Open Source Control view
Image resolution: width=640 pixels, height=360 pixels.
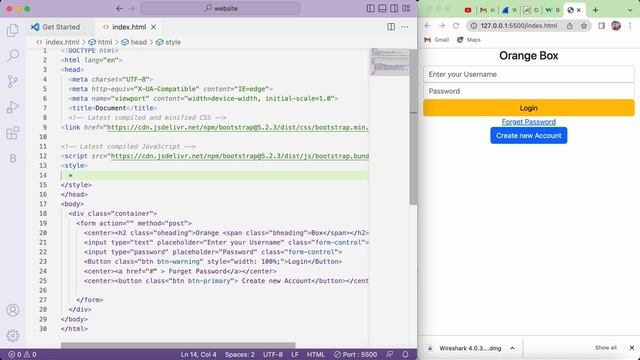click(13, 81)
